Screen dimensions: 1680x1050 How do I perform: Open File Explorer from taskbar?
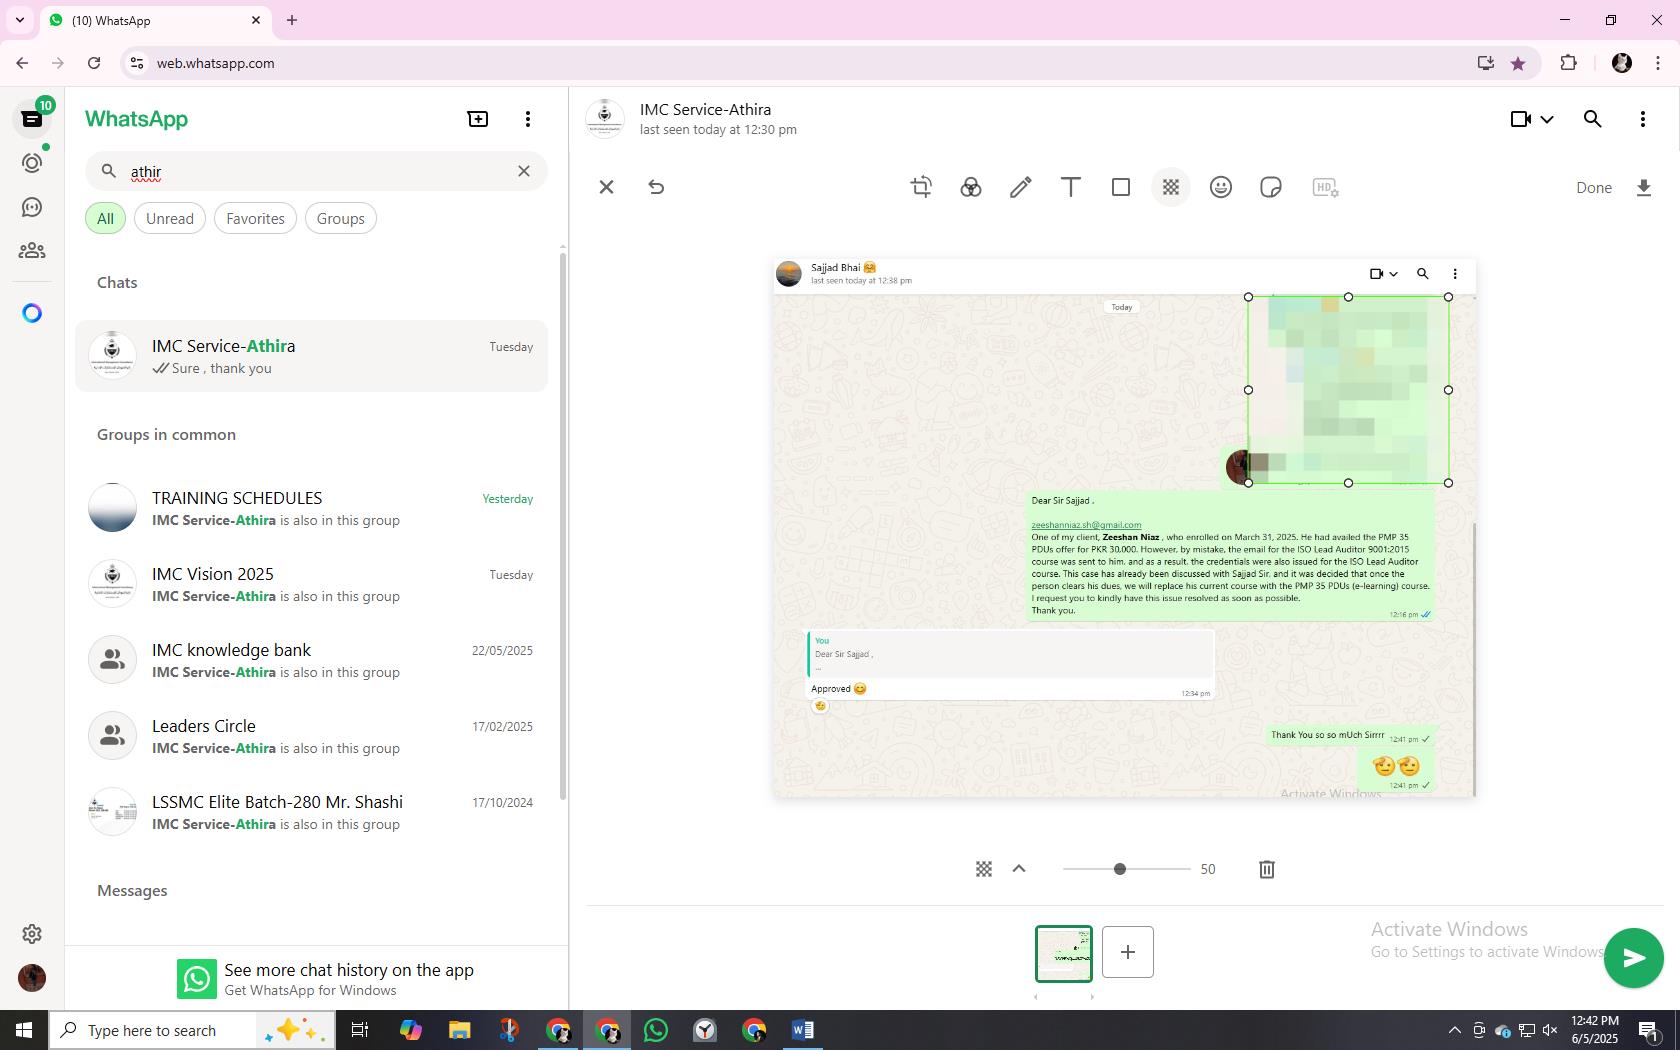pyautogui.click(x=459, y=1030)
